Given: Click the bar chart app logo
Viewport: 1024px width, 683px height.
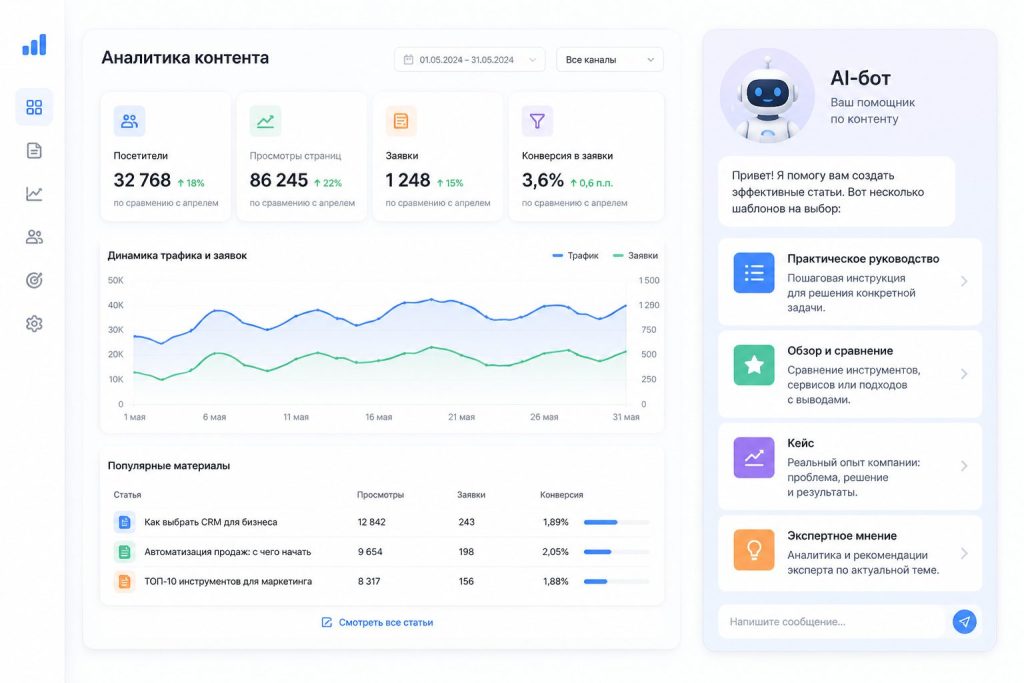Looking at the screenshot, I should point(34,44).
